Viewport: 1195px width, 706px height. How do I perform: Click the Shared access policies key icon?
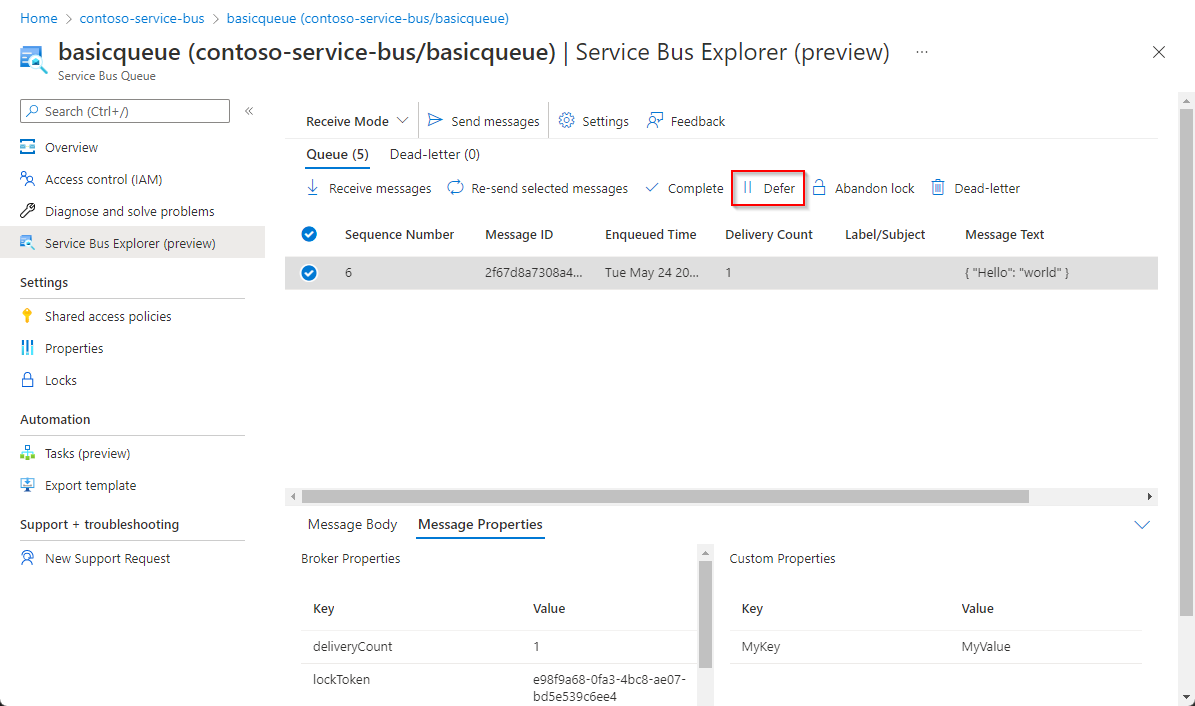click(x=27, y=316)
